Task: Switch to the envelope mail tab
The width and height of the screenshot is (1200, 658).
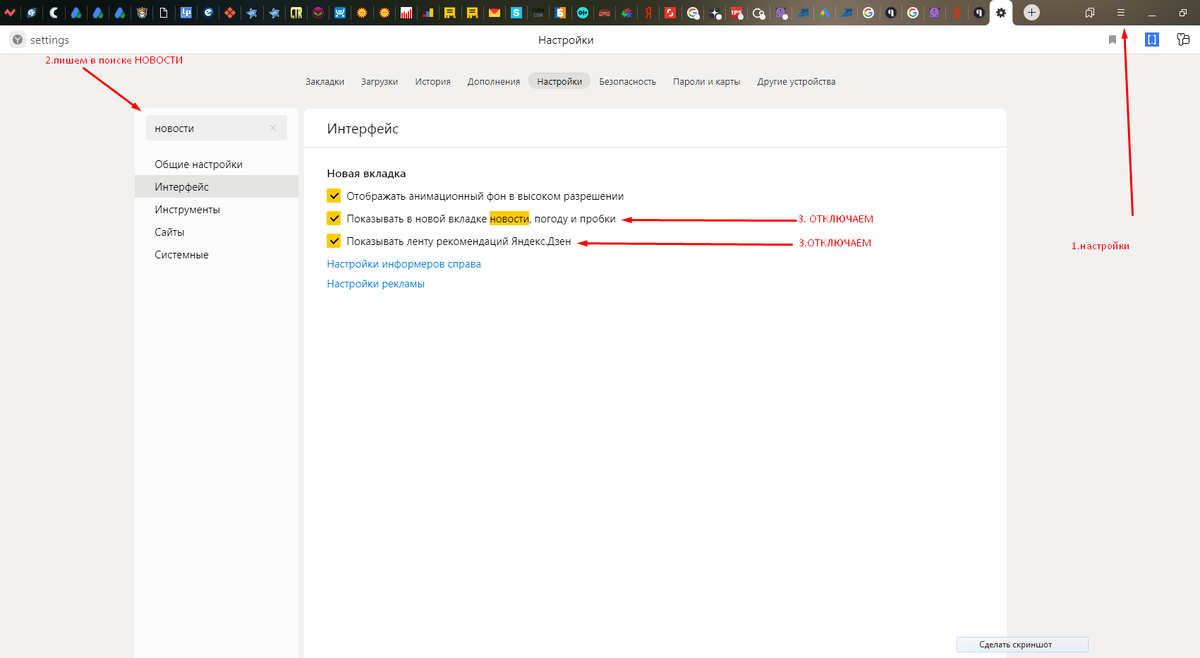Action: 494,13
